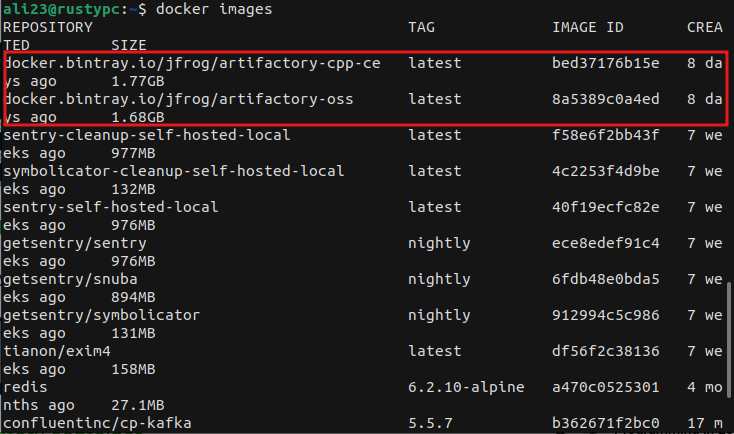Click image ID 6fdb48e0bda5
Image resolution: width=734 pixels, height=434 pixels.
tap(606, 279)
